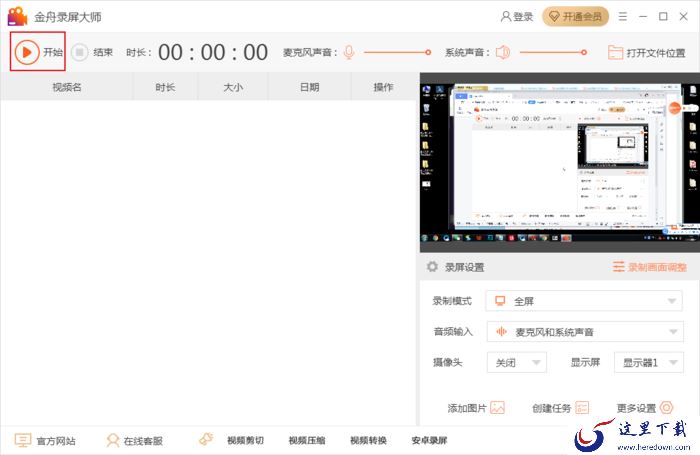Click the 操作 column header

coord(383,87)
